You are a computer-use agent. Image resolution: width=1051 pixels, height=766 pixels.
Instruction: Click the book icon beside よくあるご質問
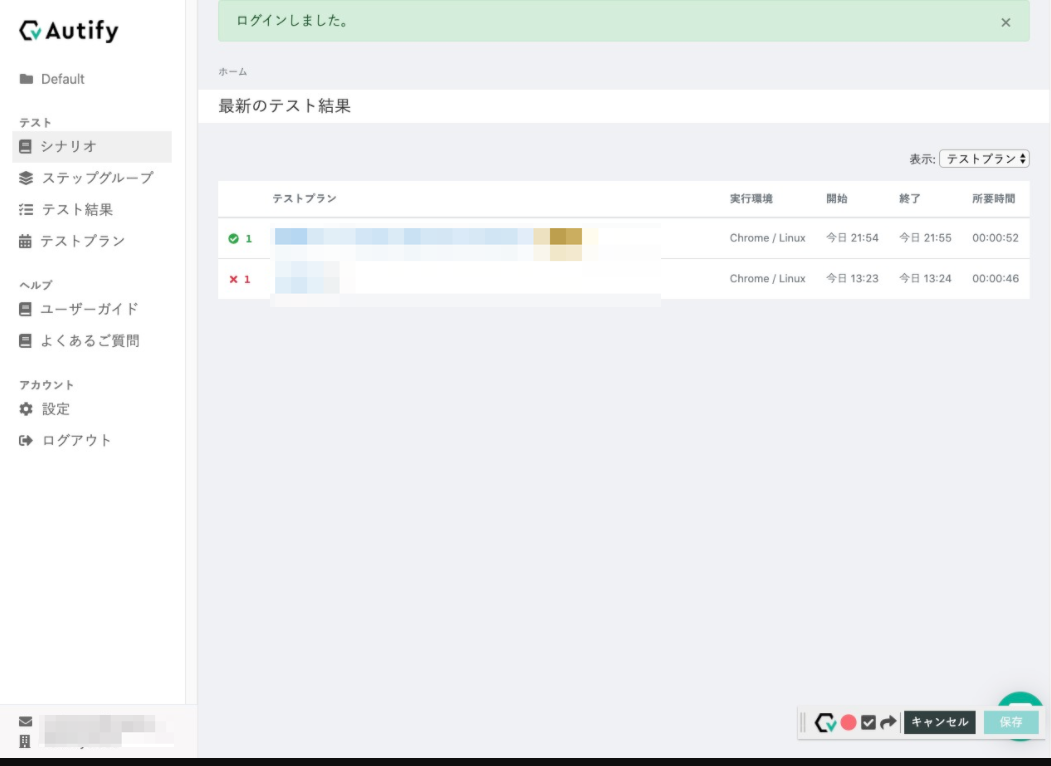click(x=25, y=340)
